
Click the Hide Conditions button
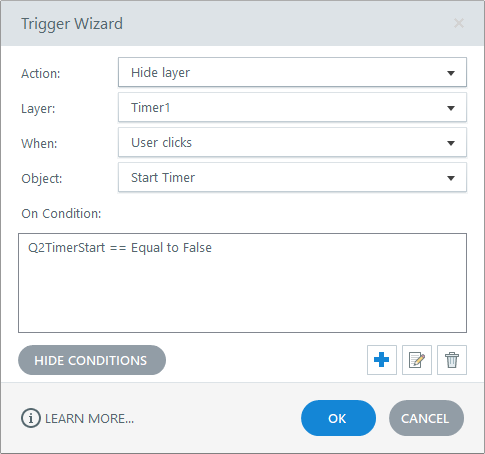(92, 360)
